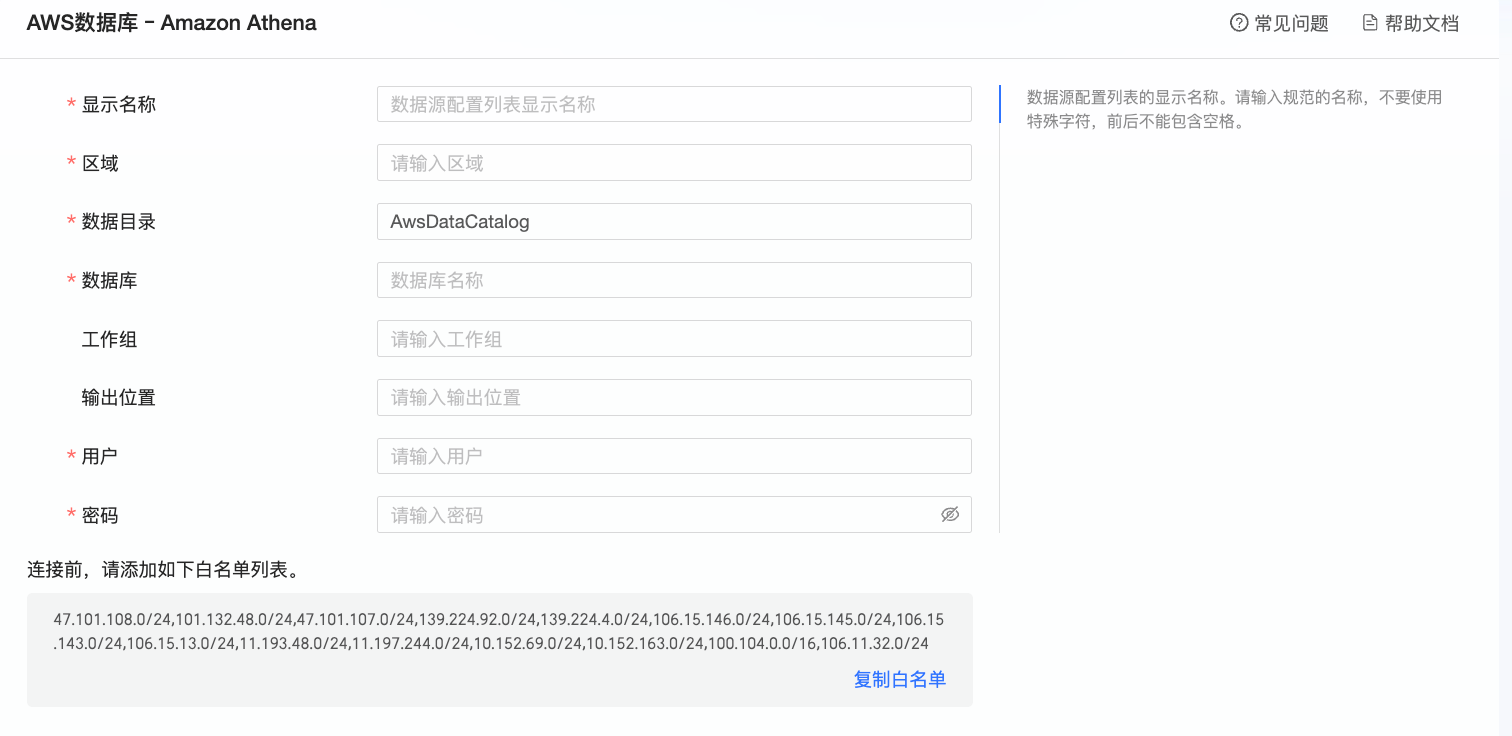This screenshot has width=1512, height=736.
Task: Toggle password visibility eye icon
Action: (950, 515)
